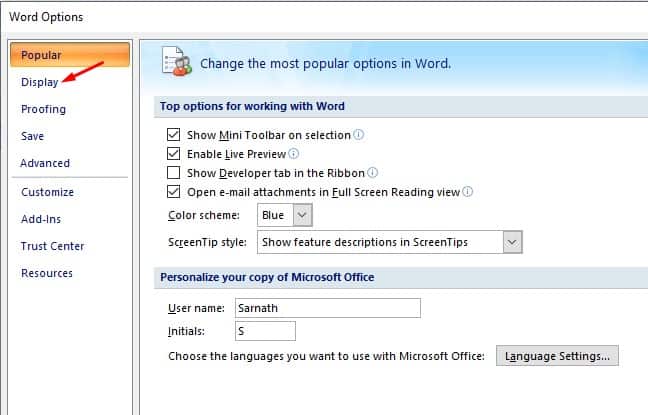Click 'Change the most popular options in Word.'

click(326, 64)
